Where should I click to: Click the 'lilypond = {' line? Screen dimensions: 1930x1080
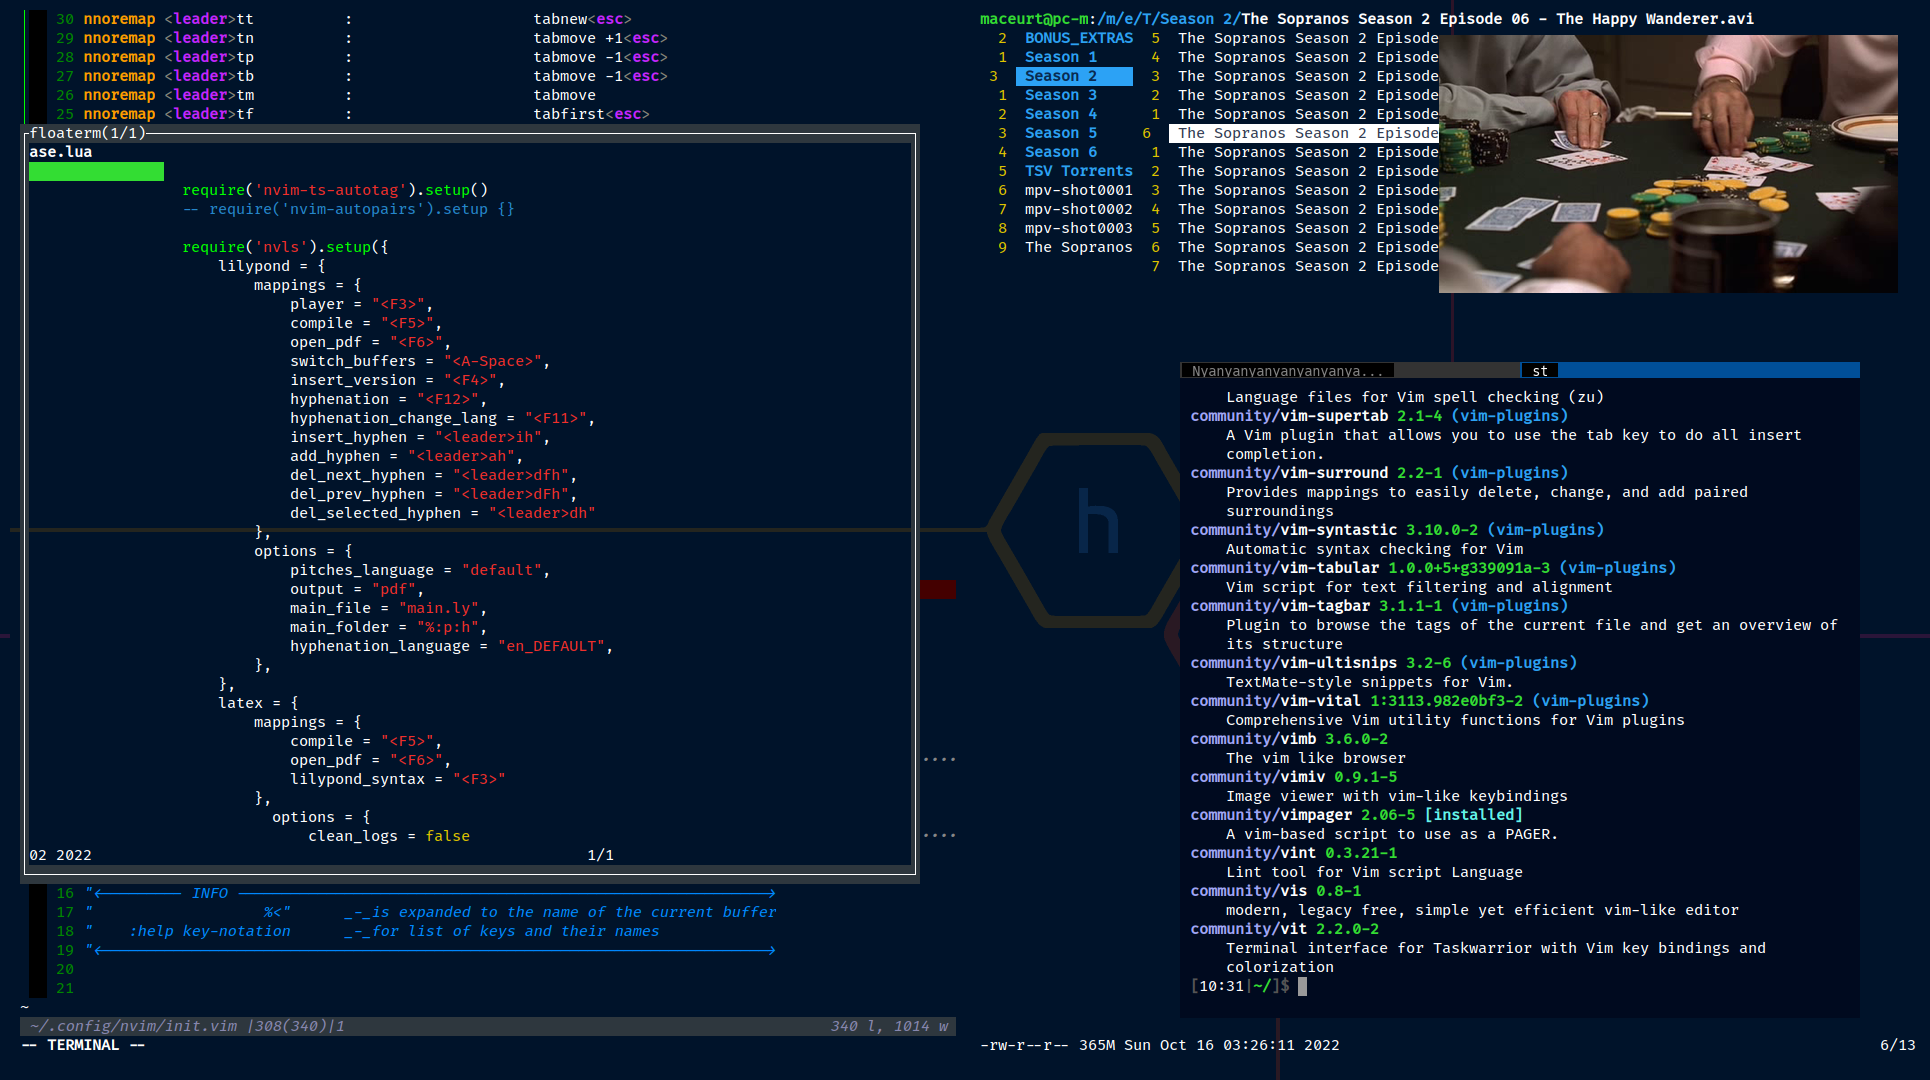click(x=272, y=266)
